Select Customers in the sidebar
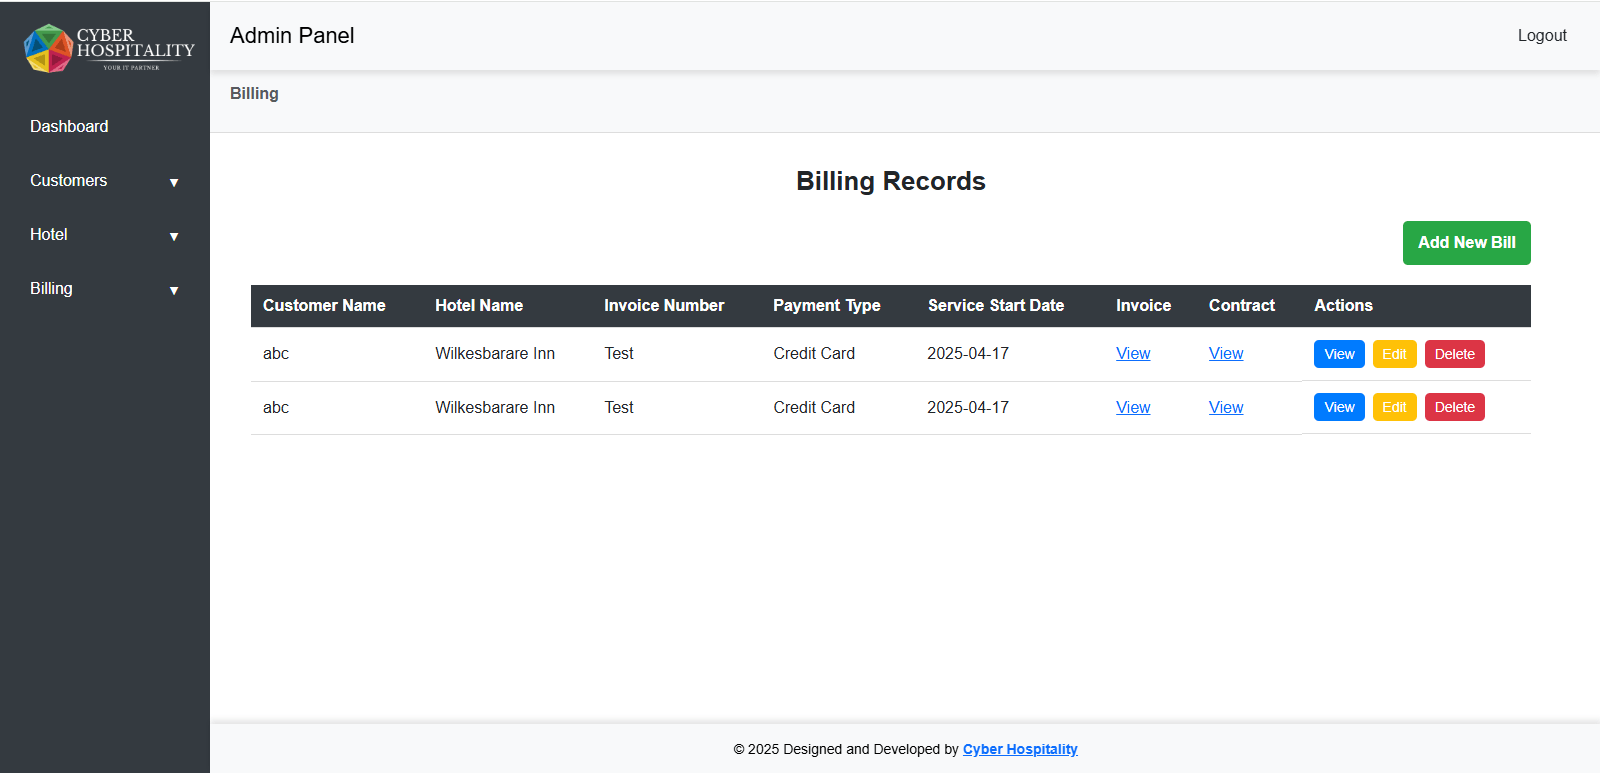This screenshot has height=773, width=1600. [68, 180]
